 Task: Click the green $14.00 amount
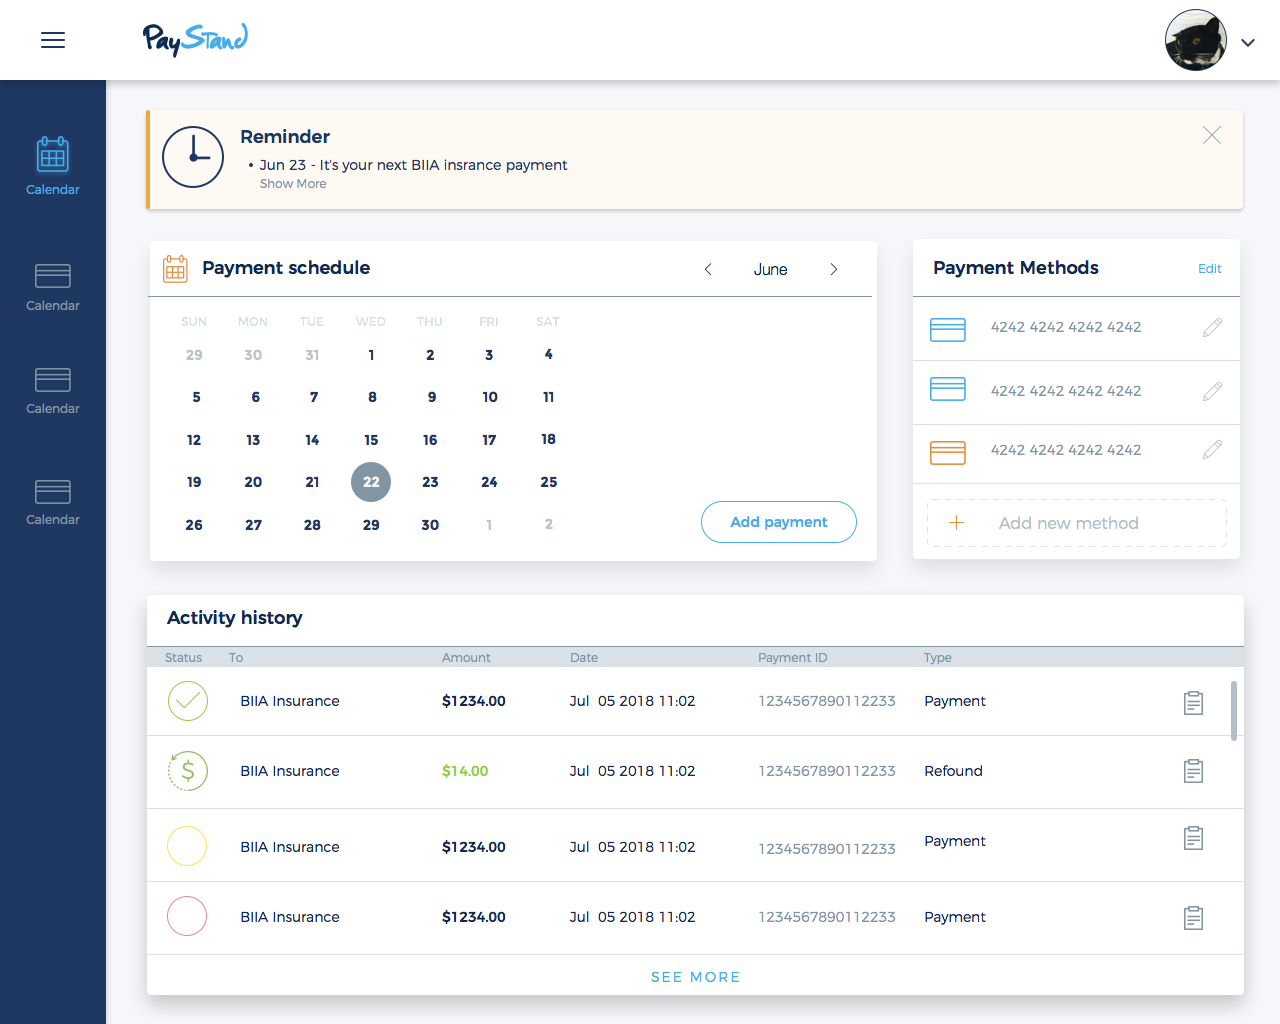tap(465, 771)
